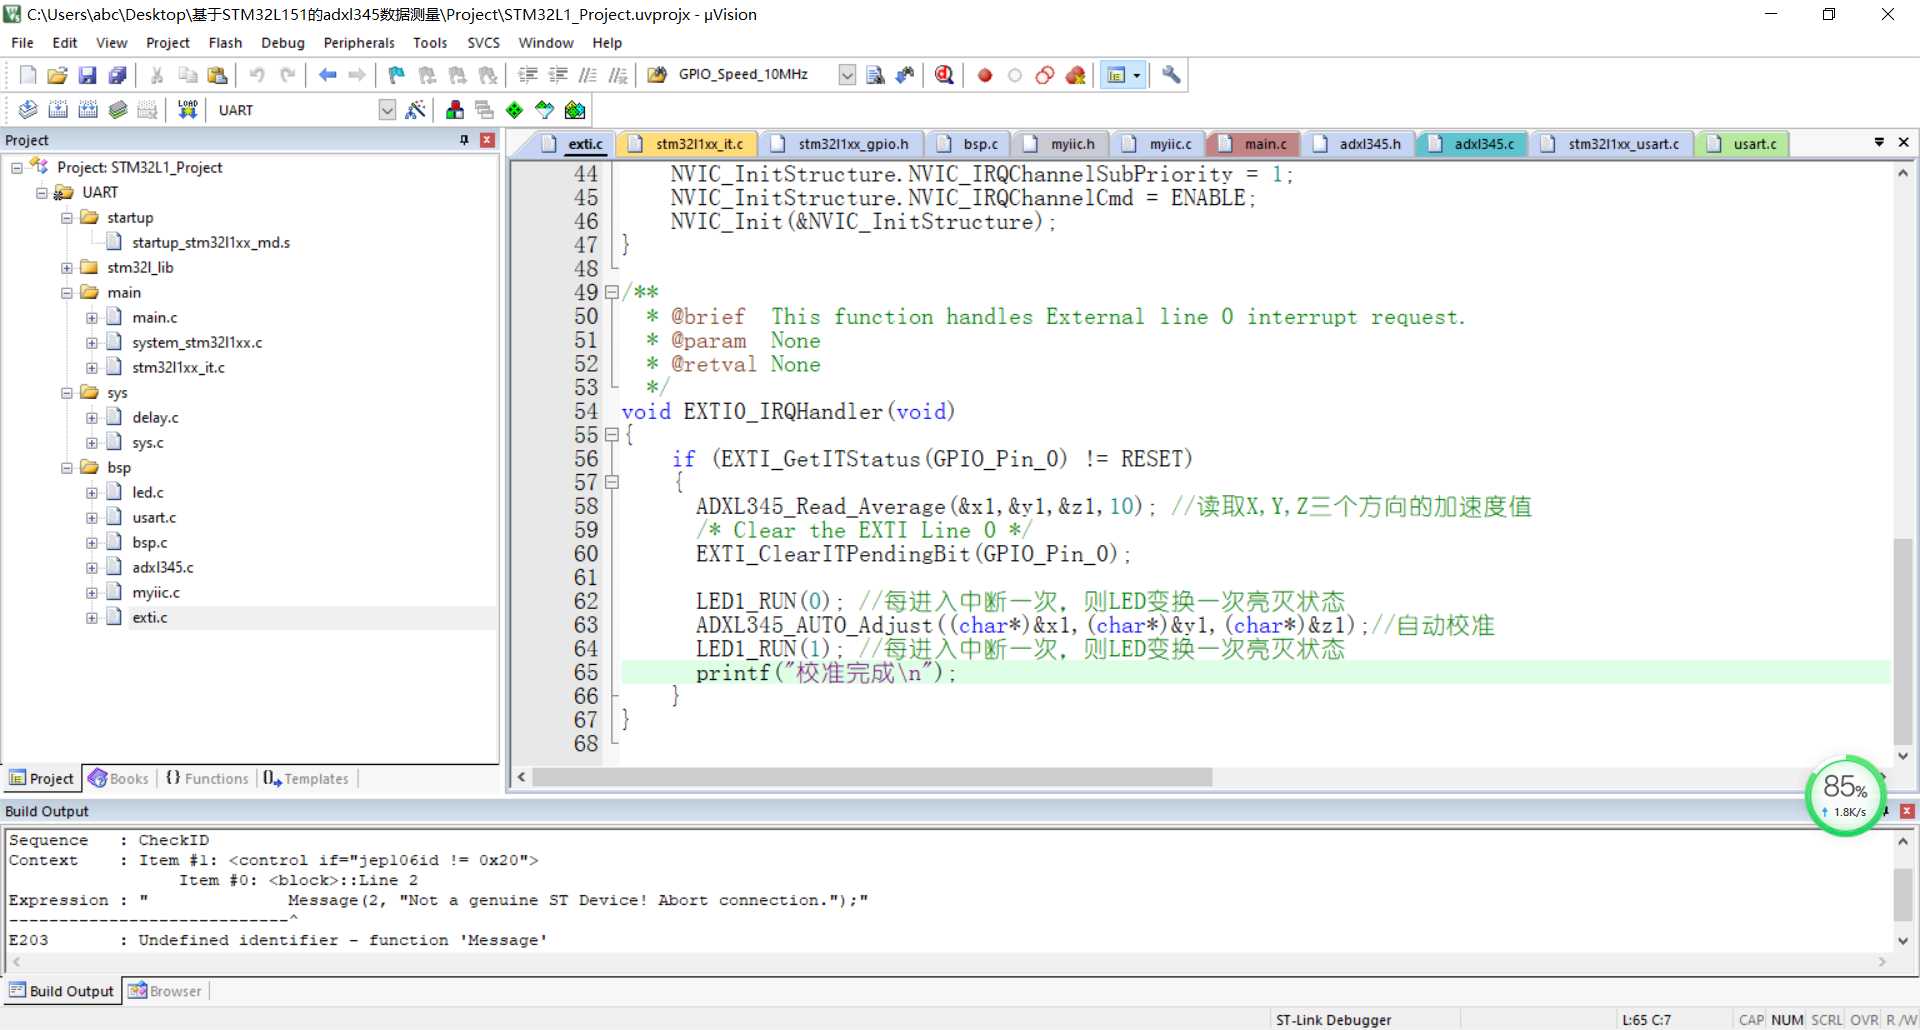Viewport: 1920px width, 1030px height.
Task: Open the find text GPIO_Speed_10MHz dropdown
Action: [x=847, y=75]
